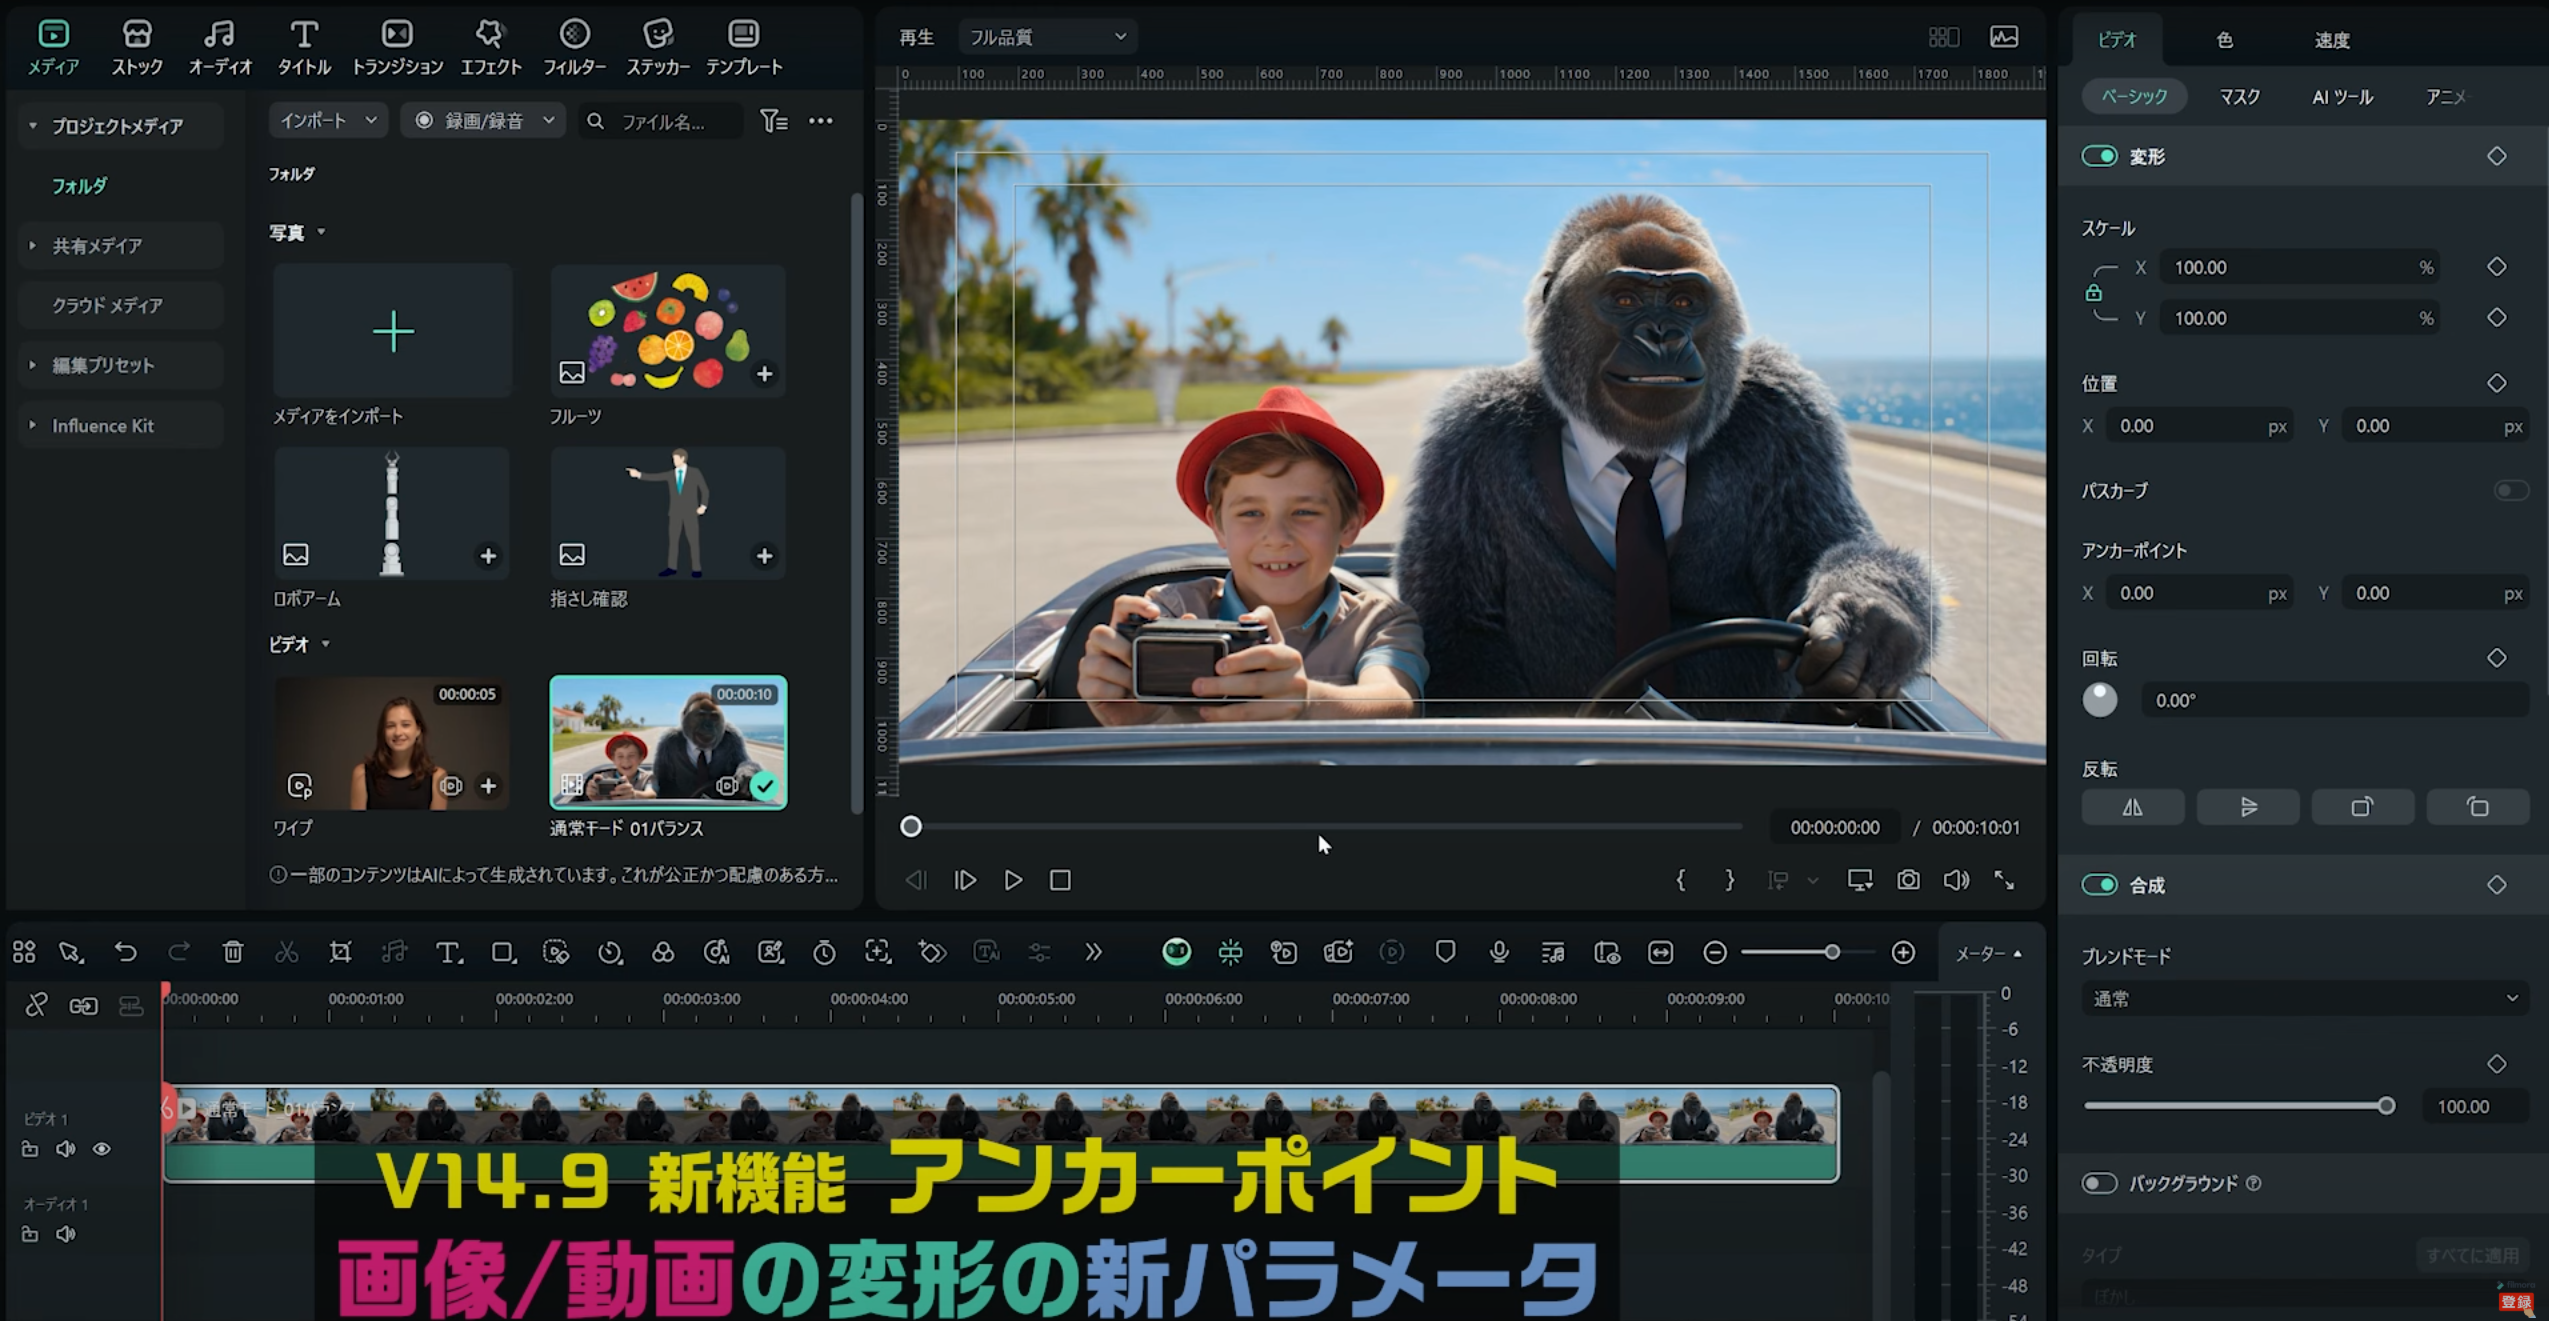Expand the 編集プリセット tree item

click(33, 365)
